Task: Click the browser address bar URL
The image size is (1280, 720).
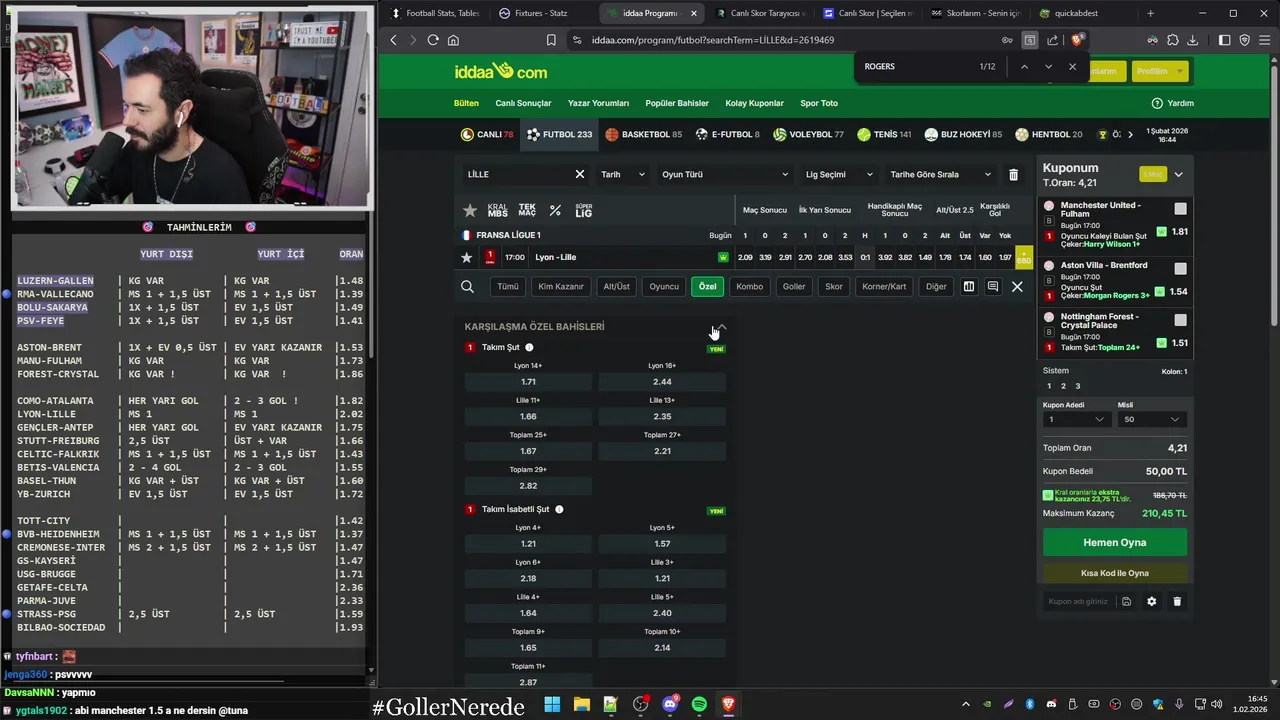Action: click(712, 40)
